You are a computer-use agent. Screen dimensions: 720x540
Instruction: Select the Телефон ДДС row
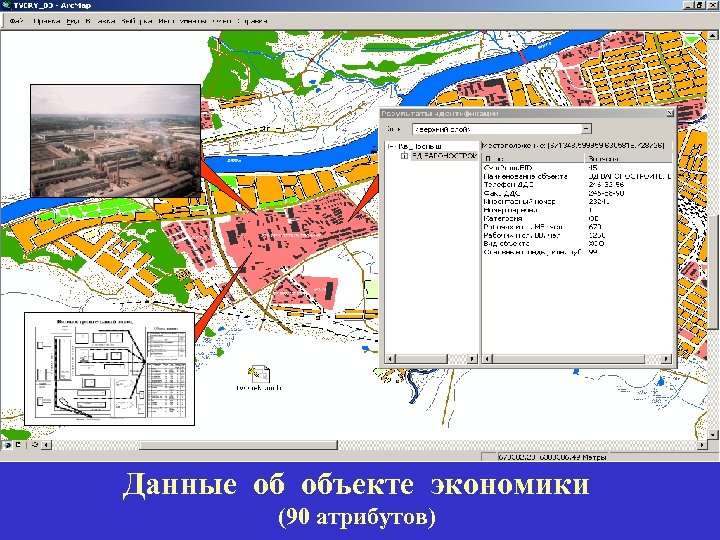577,185
